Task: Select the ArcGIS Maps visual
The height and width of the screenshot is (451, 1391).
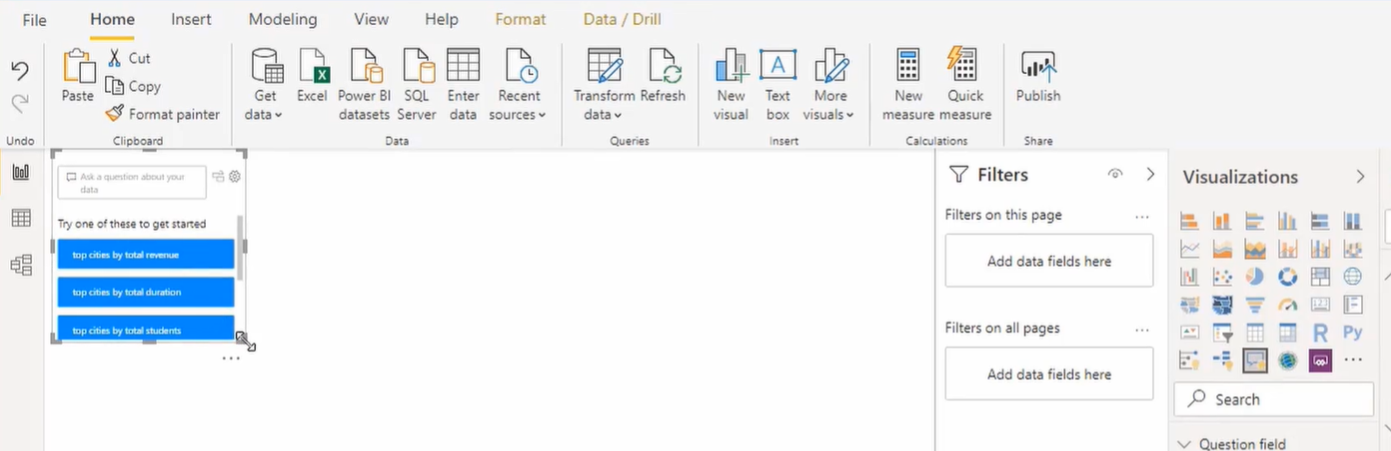Action: (x=1287, y=360)
